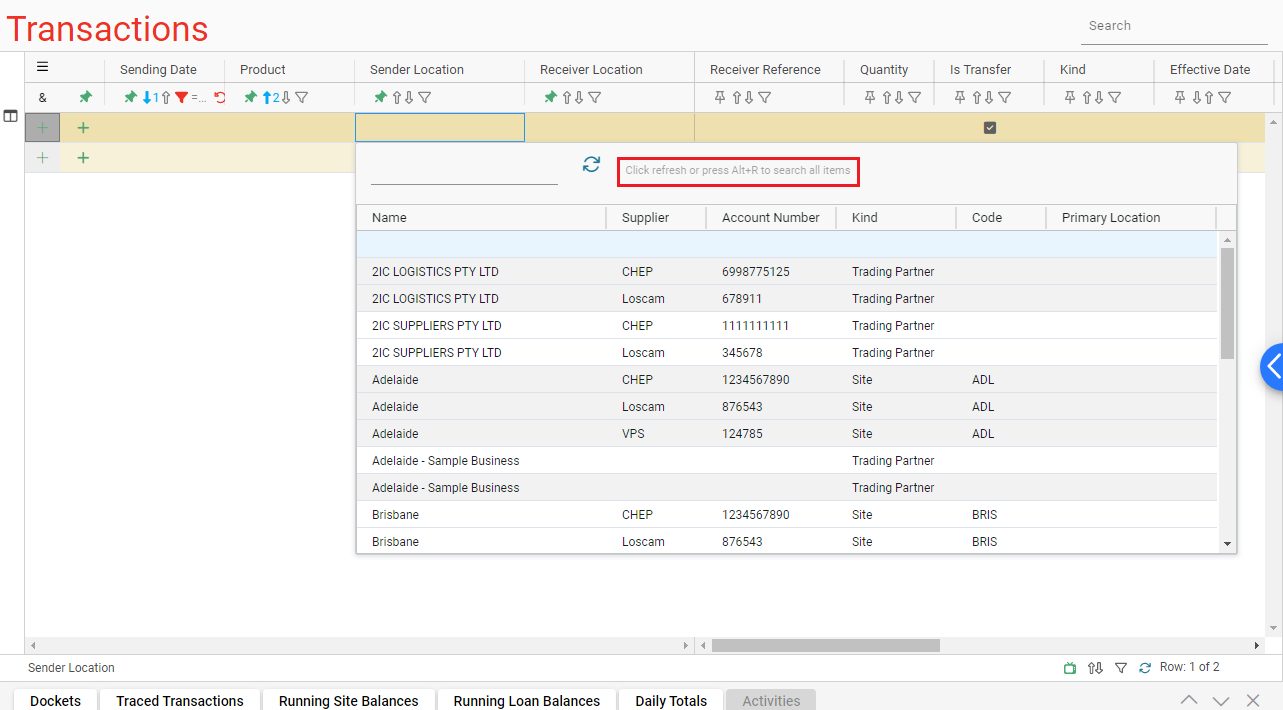Pin the Product column using its green pin icon
Viewport: 1283px width, 710px height.
pos(251,97)
